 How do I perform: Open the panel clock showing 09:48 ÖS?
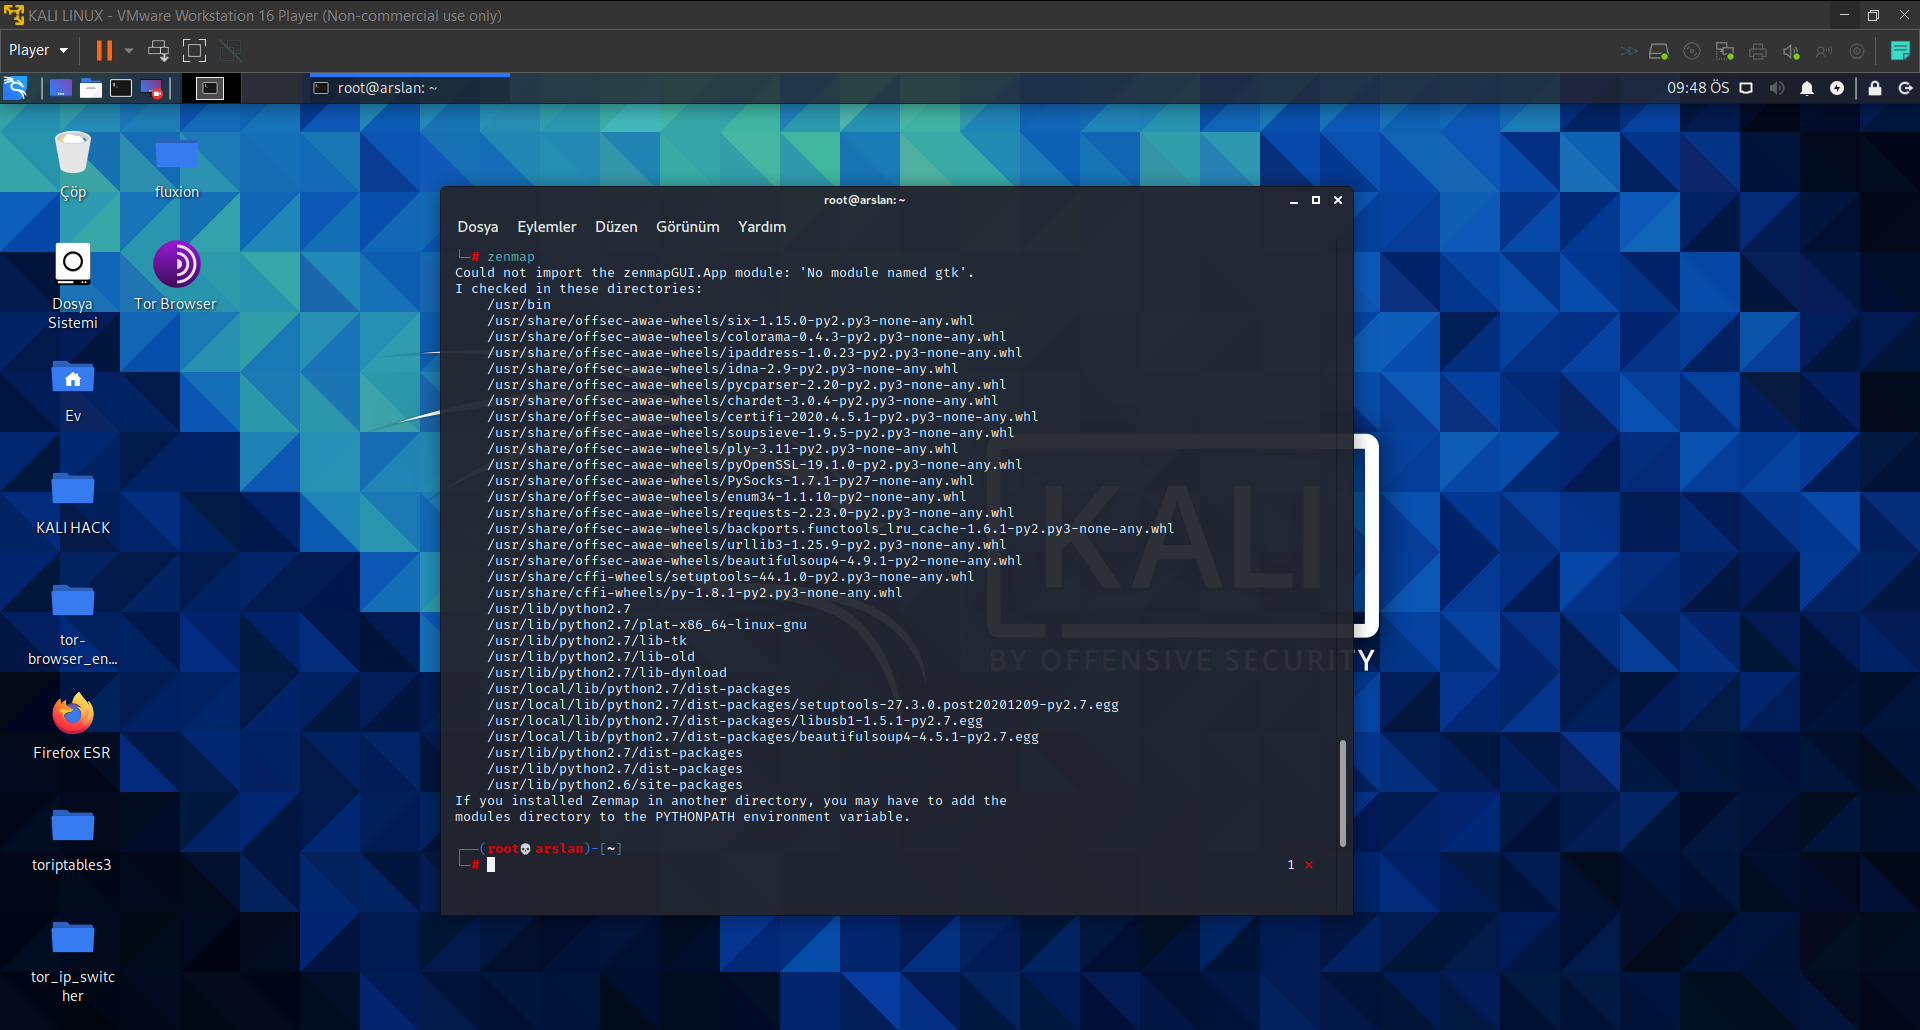pos(1697,88)
